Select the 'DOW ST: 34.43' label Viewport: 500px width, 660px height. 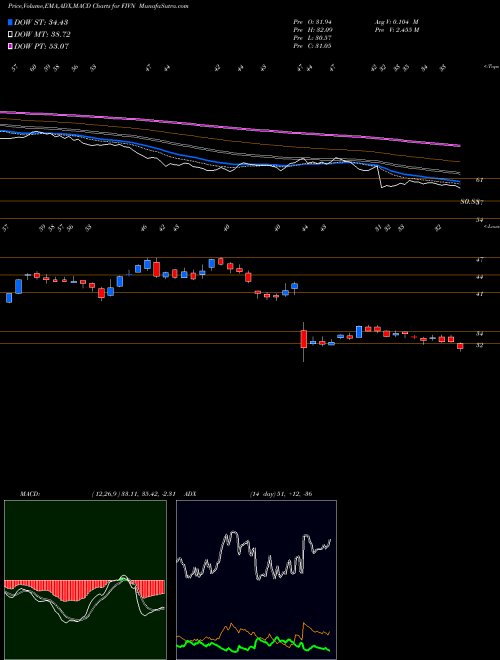41,22
